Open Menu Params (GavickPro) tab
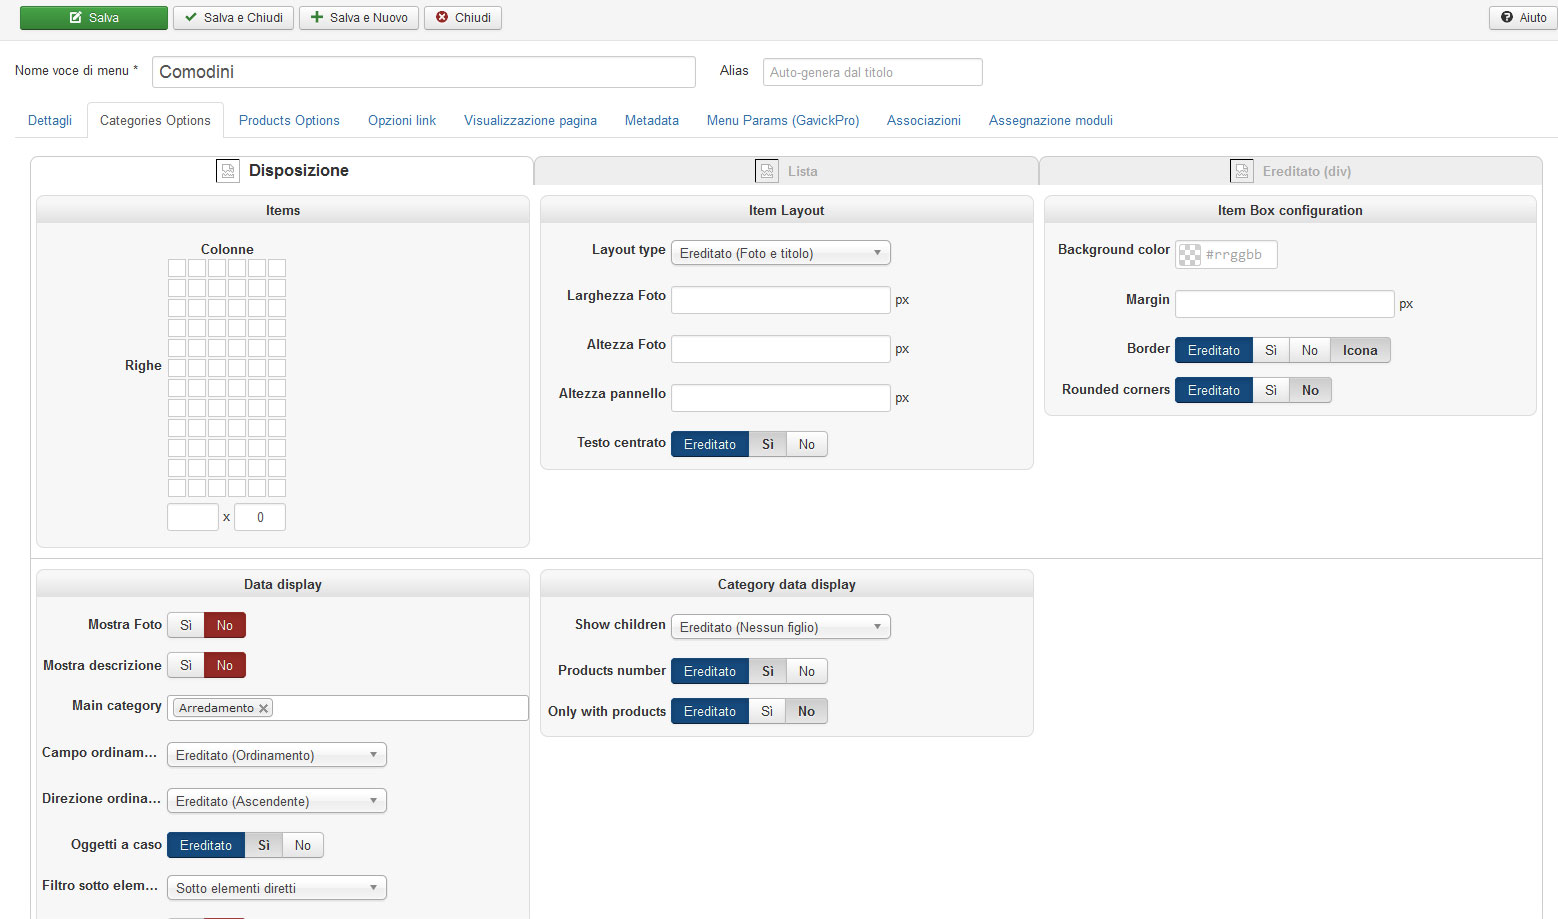This screenshot has height=919, width=1558. (x=783, y=120)
